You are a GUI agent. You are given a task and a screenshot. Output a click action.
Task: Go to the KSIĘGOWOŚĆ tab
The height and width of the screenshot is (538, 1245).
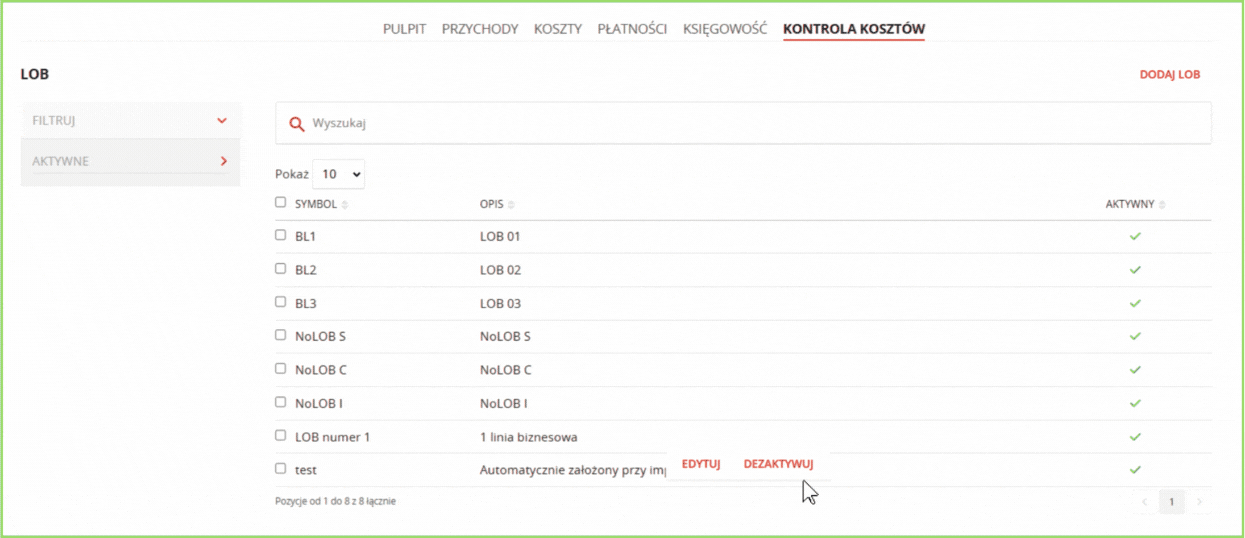pyautogui.click(x=725, y=29)
